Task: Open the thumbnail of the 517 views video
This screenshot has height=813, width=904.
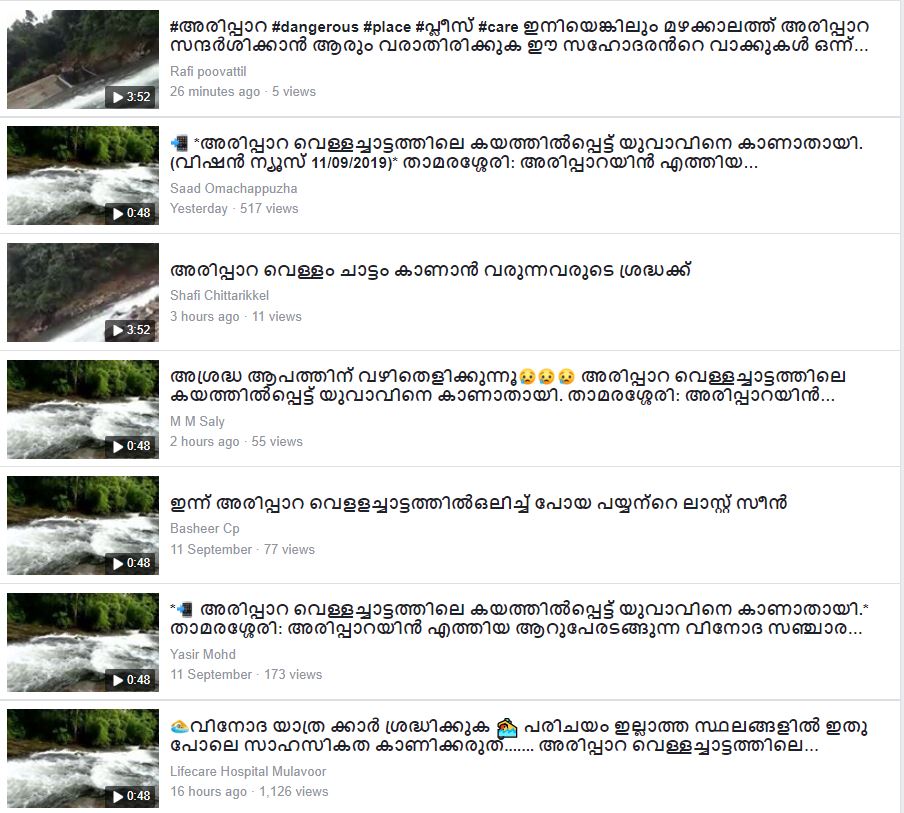Action: (x=82, y=175)
